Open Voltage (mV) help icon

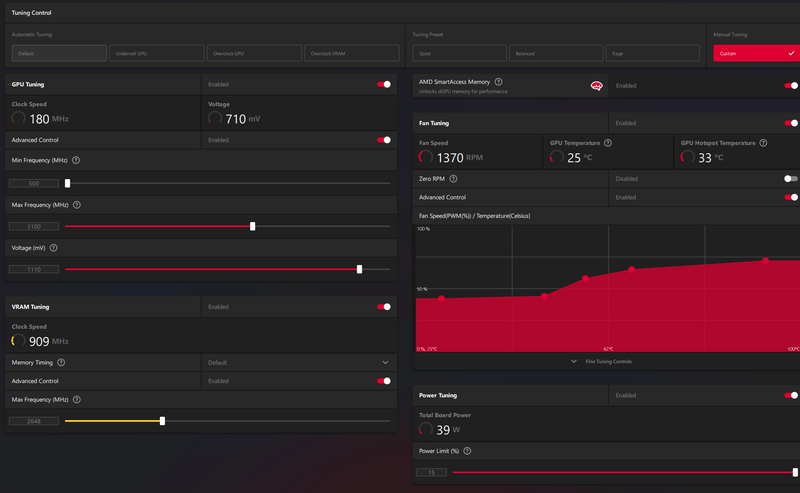[54, 248]
